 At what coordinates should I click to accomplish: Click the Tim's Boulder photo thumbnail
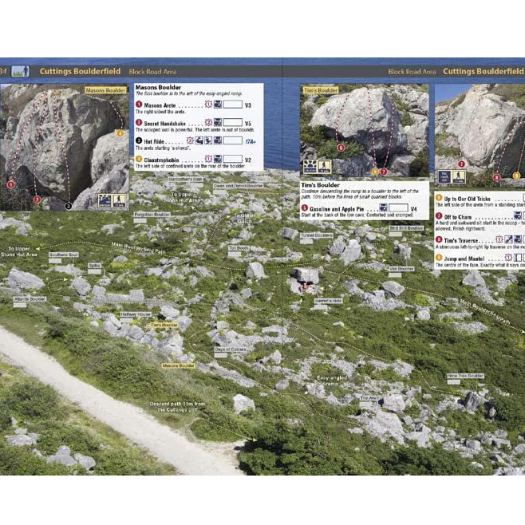(x=365, y=130)
